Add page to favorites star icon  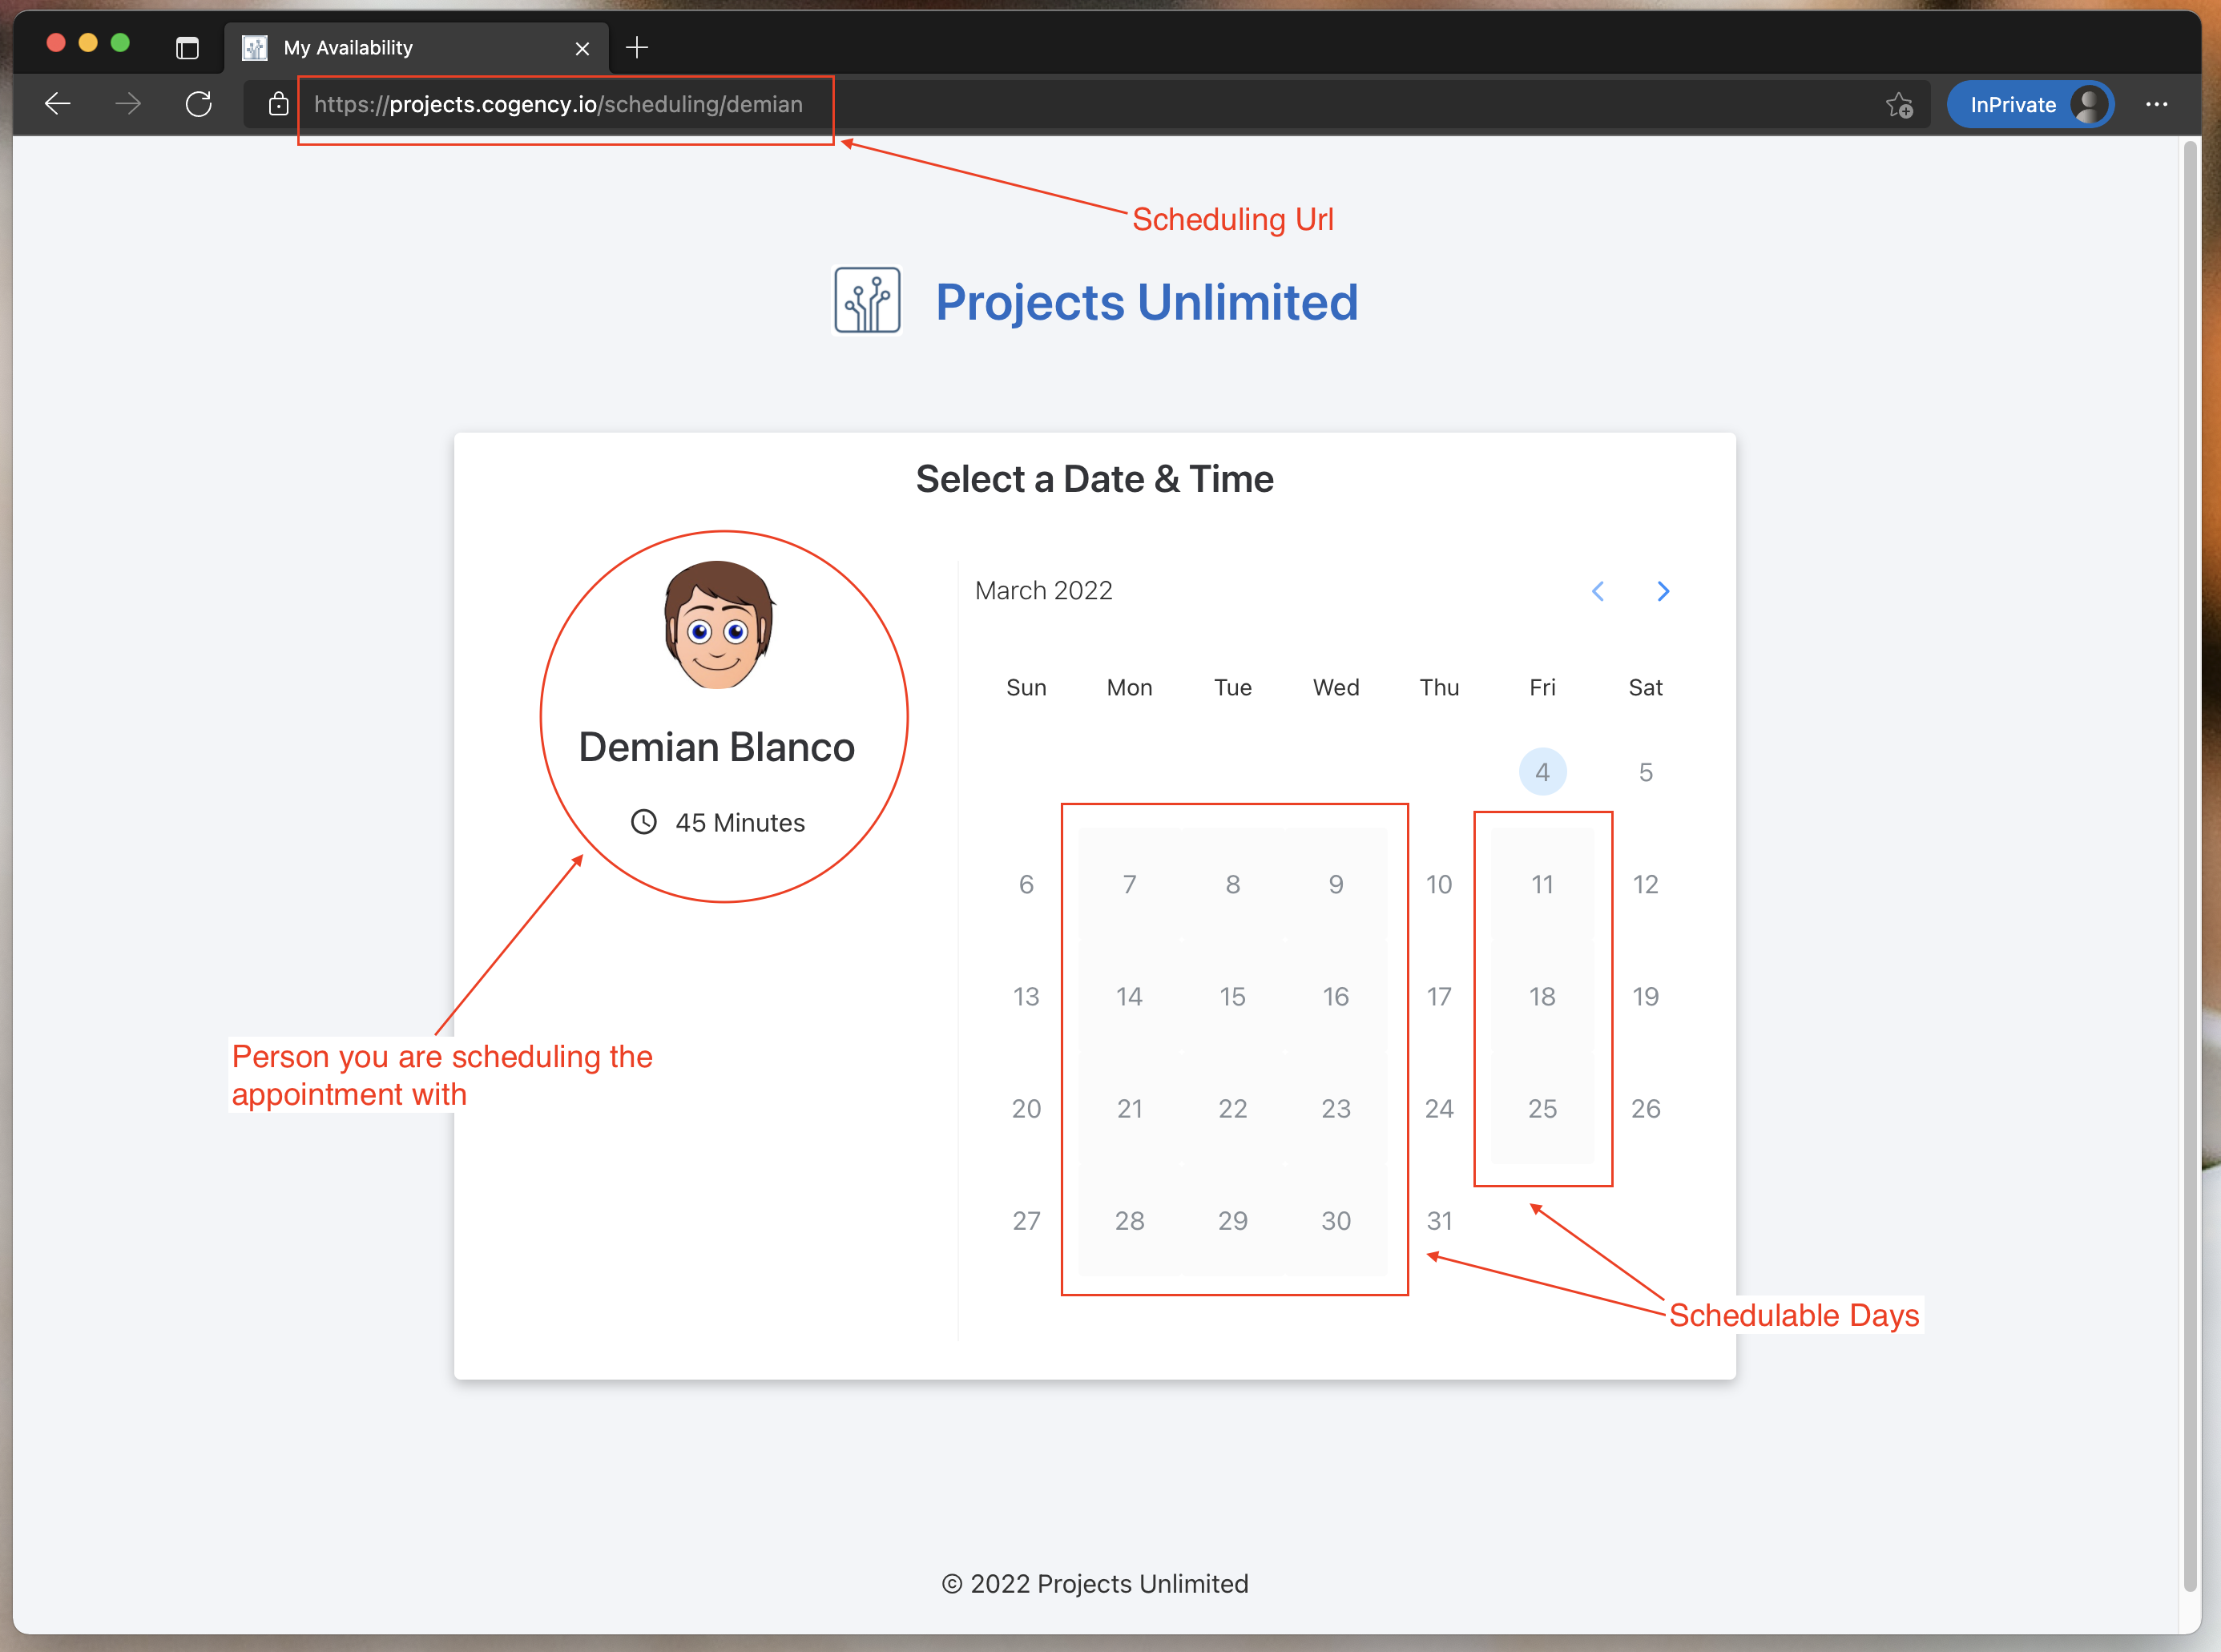(x=1899, y=104)
